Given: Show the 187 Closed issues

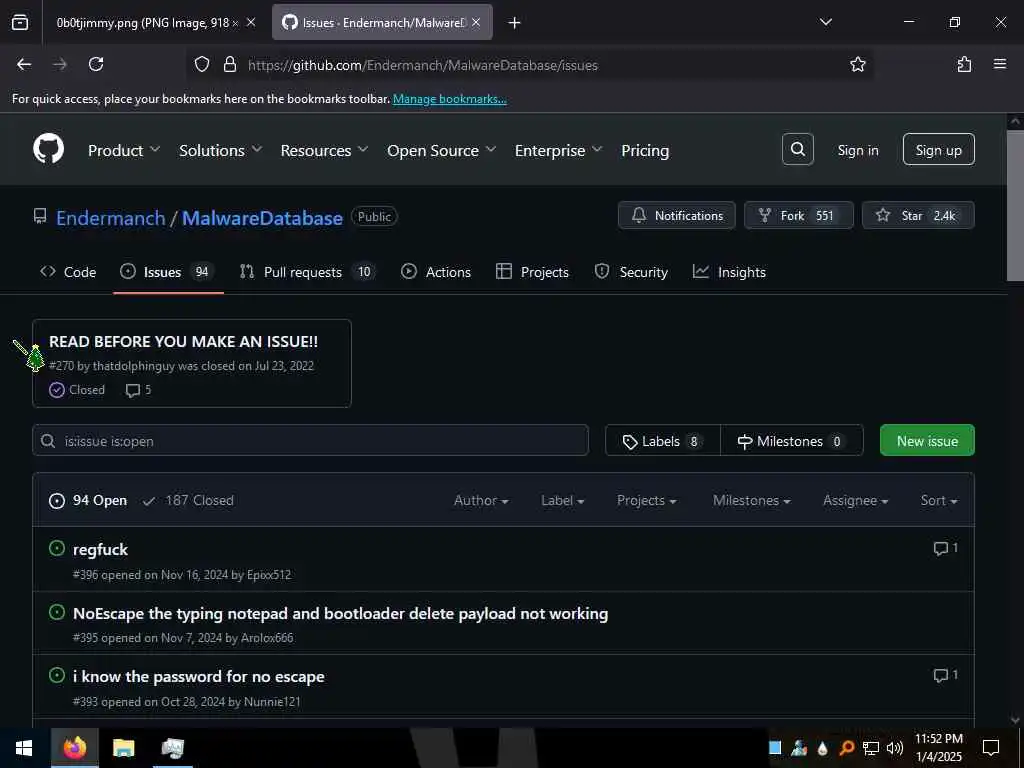Looking at the screenshot, I should tap(188, 500).
